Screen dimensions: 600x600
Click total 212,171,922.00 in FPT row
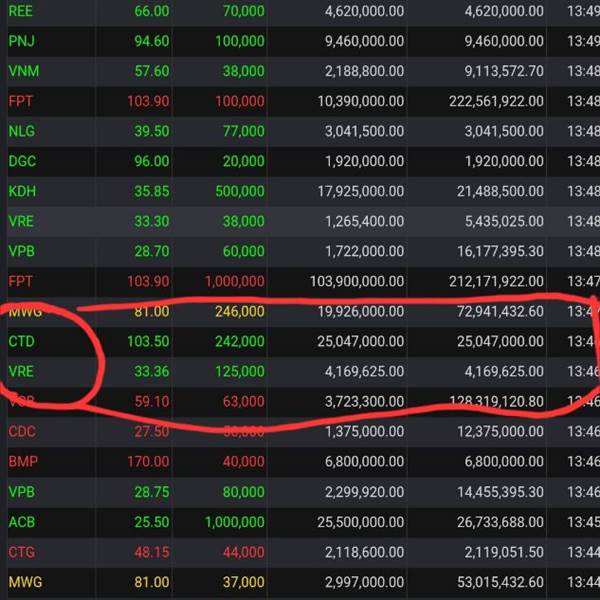[x=496, y=282]
